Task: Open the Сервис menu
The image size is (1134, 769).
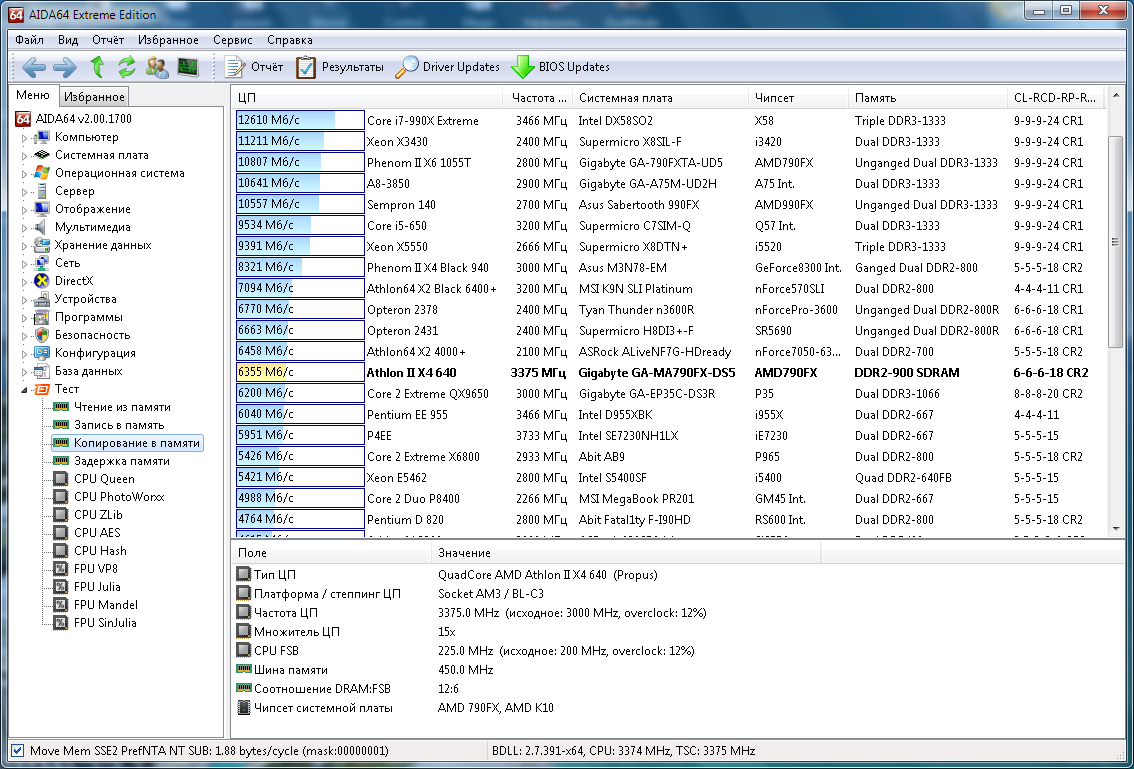Action: pyautogui.click(x=233, y=40)
